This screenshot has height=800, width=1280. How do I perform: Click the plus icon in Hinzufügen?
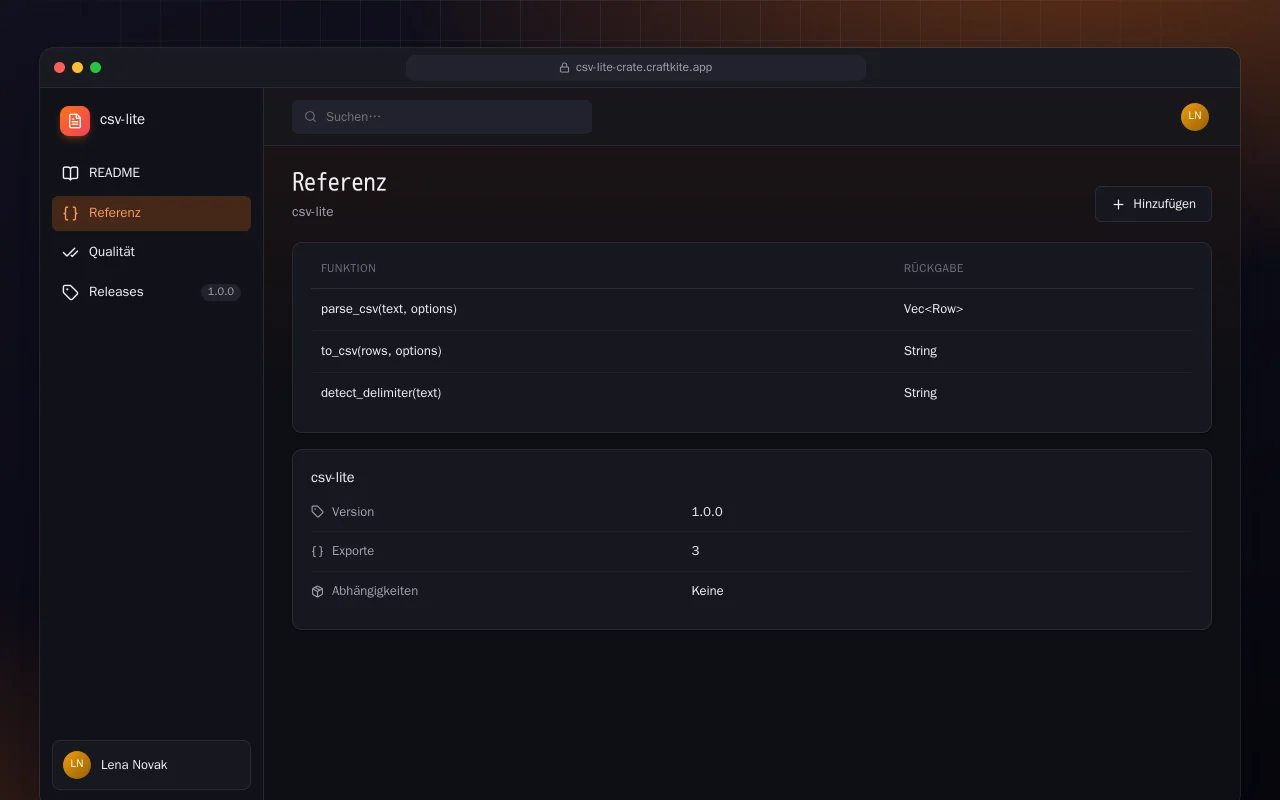(x=1118, y=204)
